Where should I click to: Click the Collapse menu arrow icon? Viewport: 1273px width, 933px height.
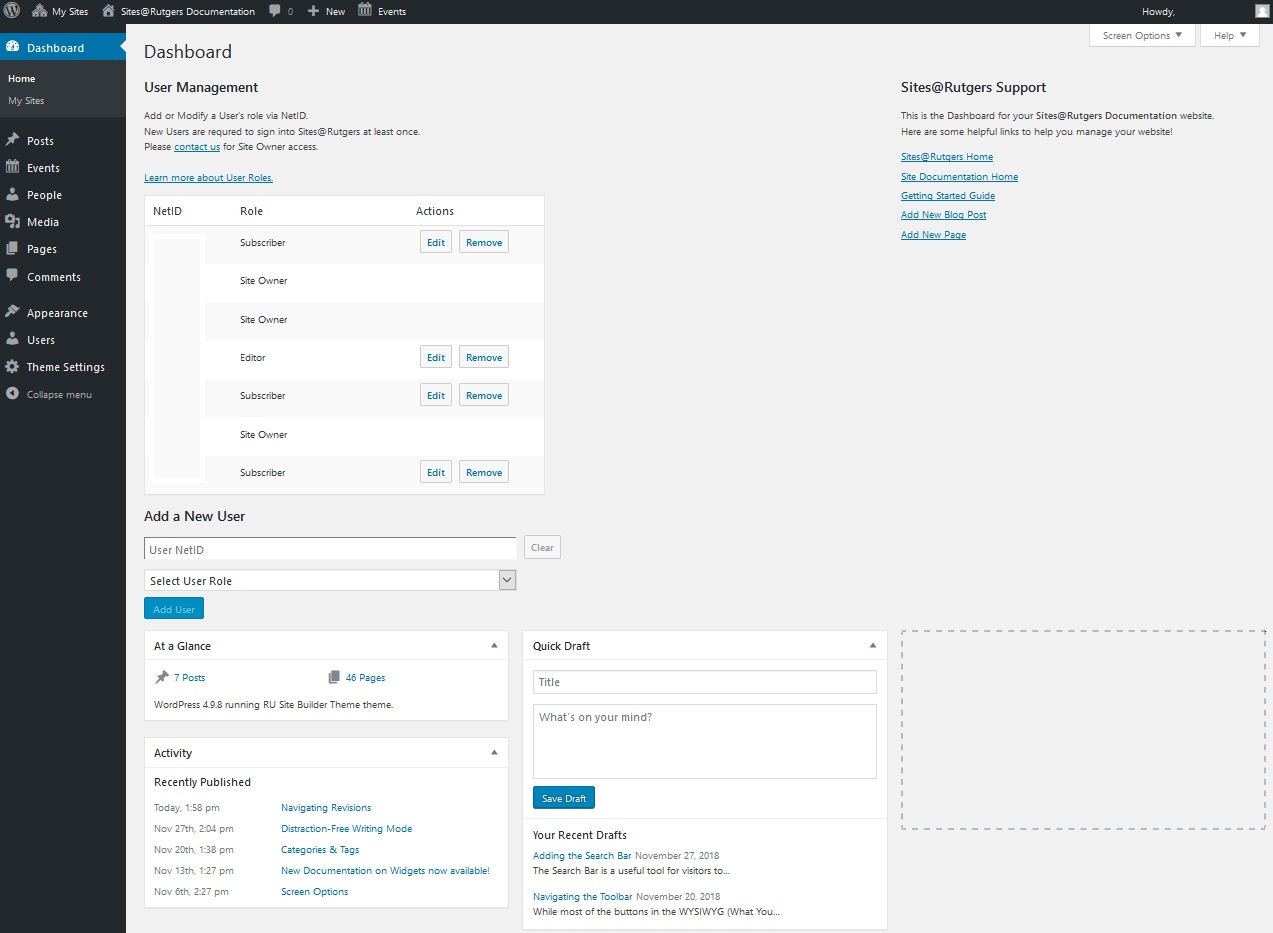(x=12, y=394)
